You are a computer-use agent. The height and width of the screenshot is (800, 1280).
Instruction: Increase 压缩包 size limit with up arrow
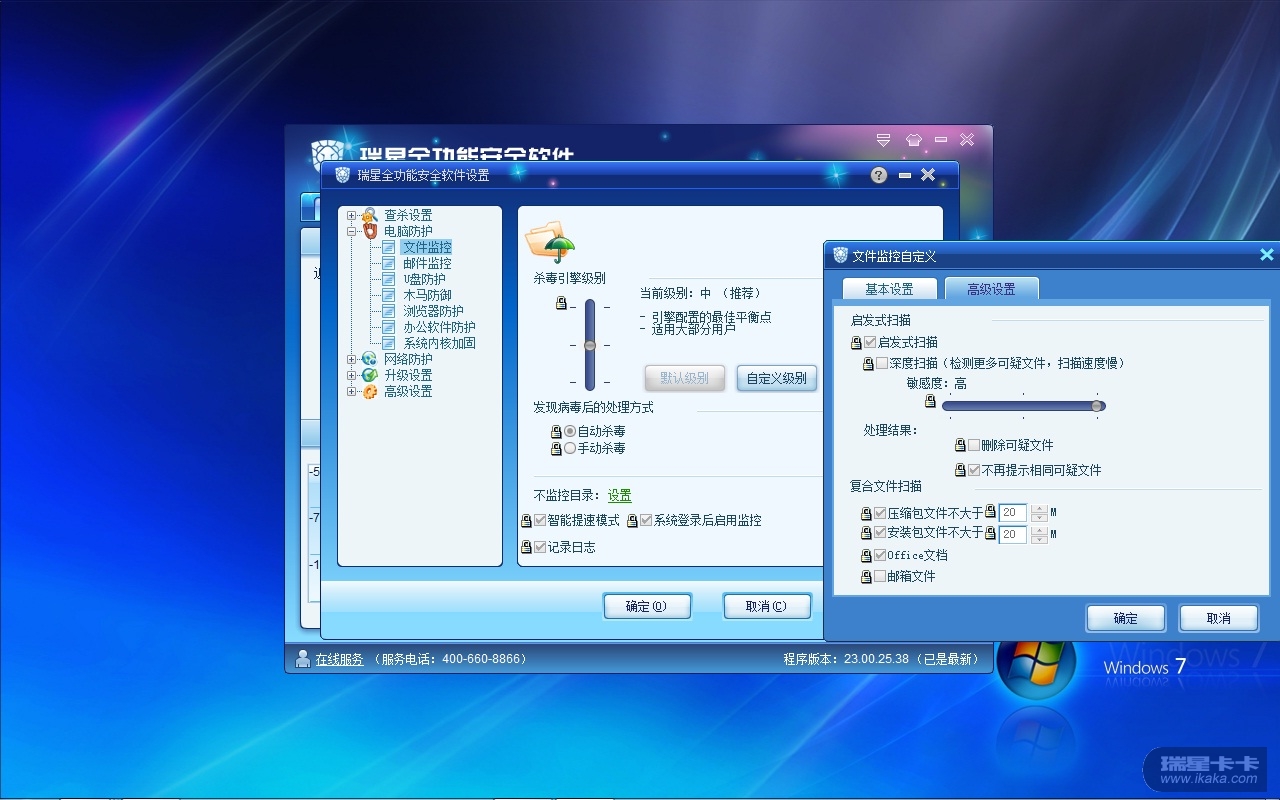pos(1039,508)
